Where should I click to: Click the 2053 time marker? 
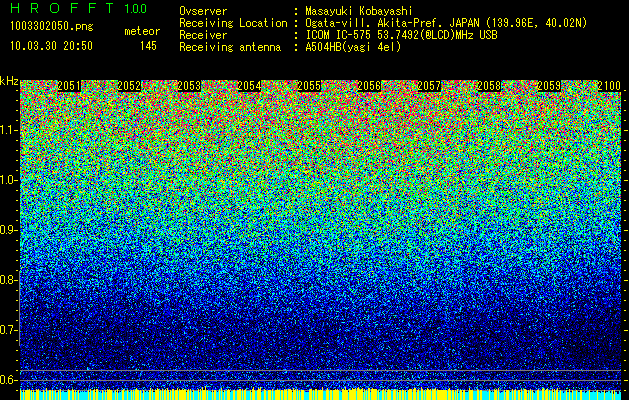[189, 86]
